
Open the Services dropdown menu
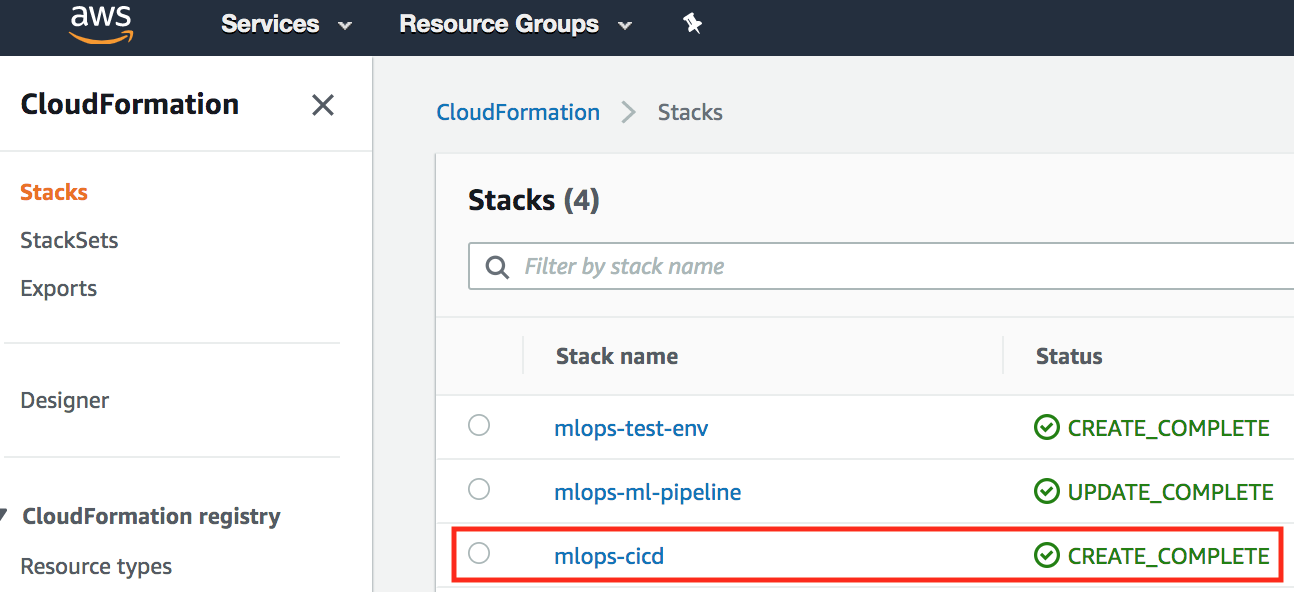[287, 24]
